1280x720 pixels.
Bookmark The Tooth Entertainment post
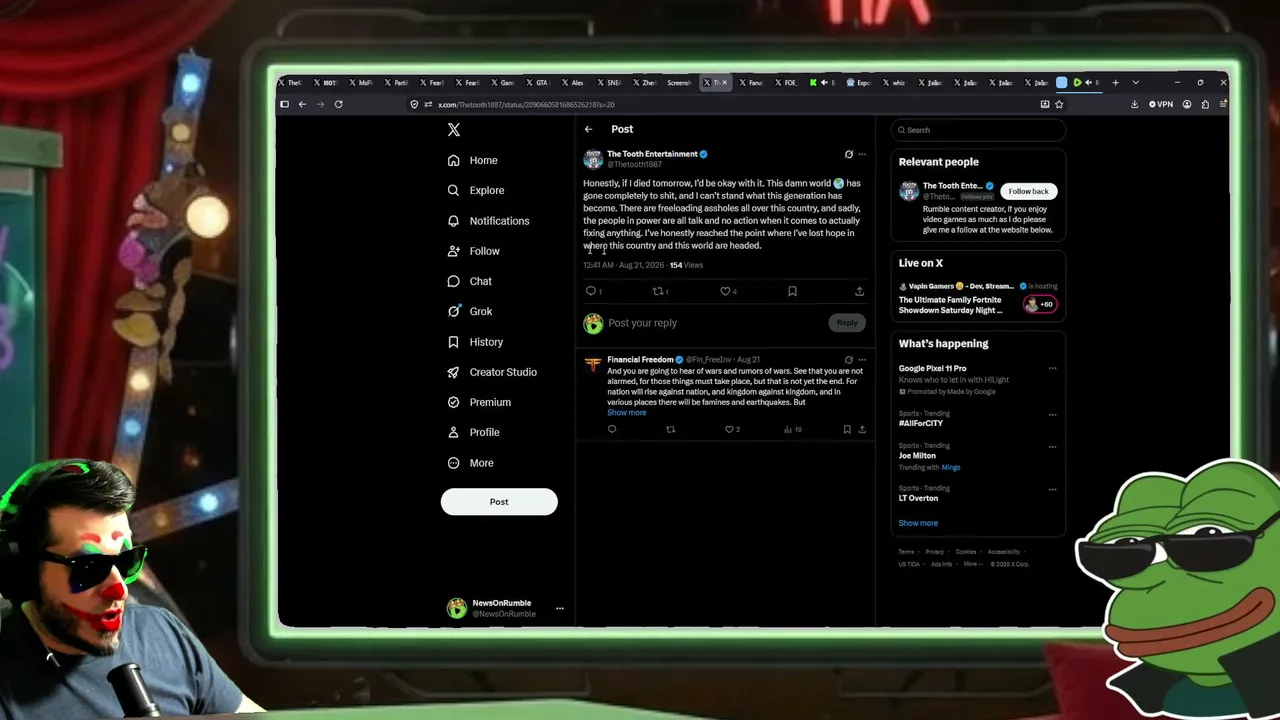tap(792, 291)
